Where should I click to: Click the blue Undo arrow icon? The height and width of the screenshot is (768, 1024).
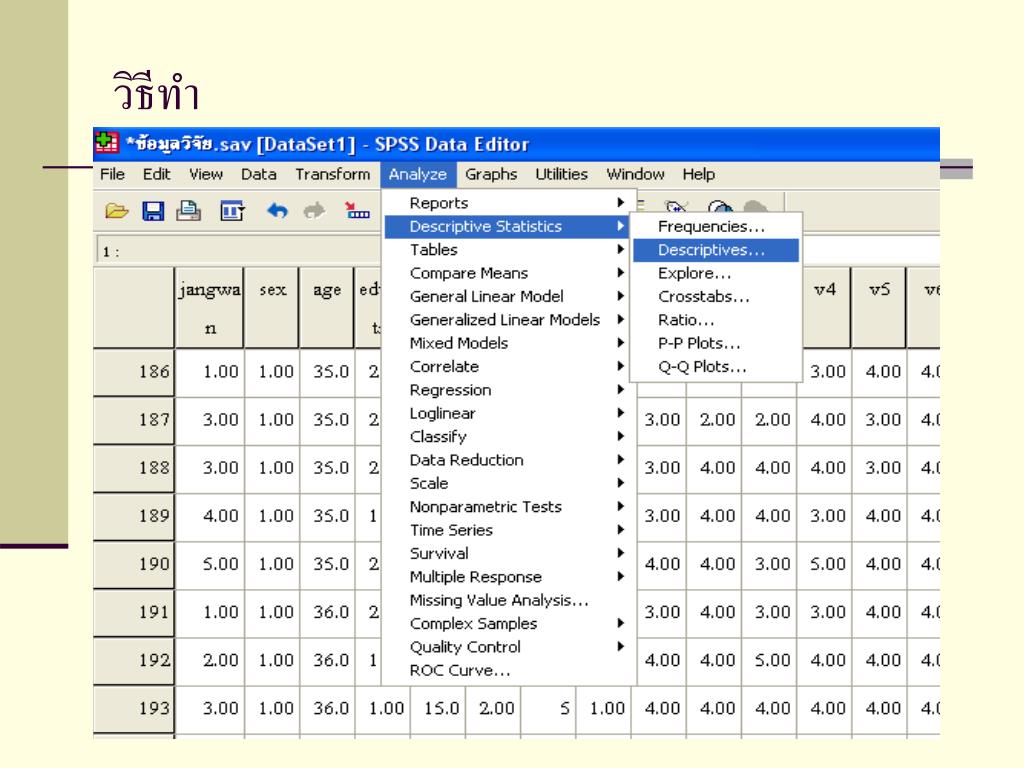278,210
